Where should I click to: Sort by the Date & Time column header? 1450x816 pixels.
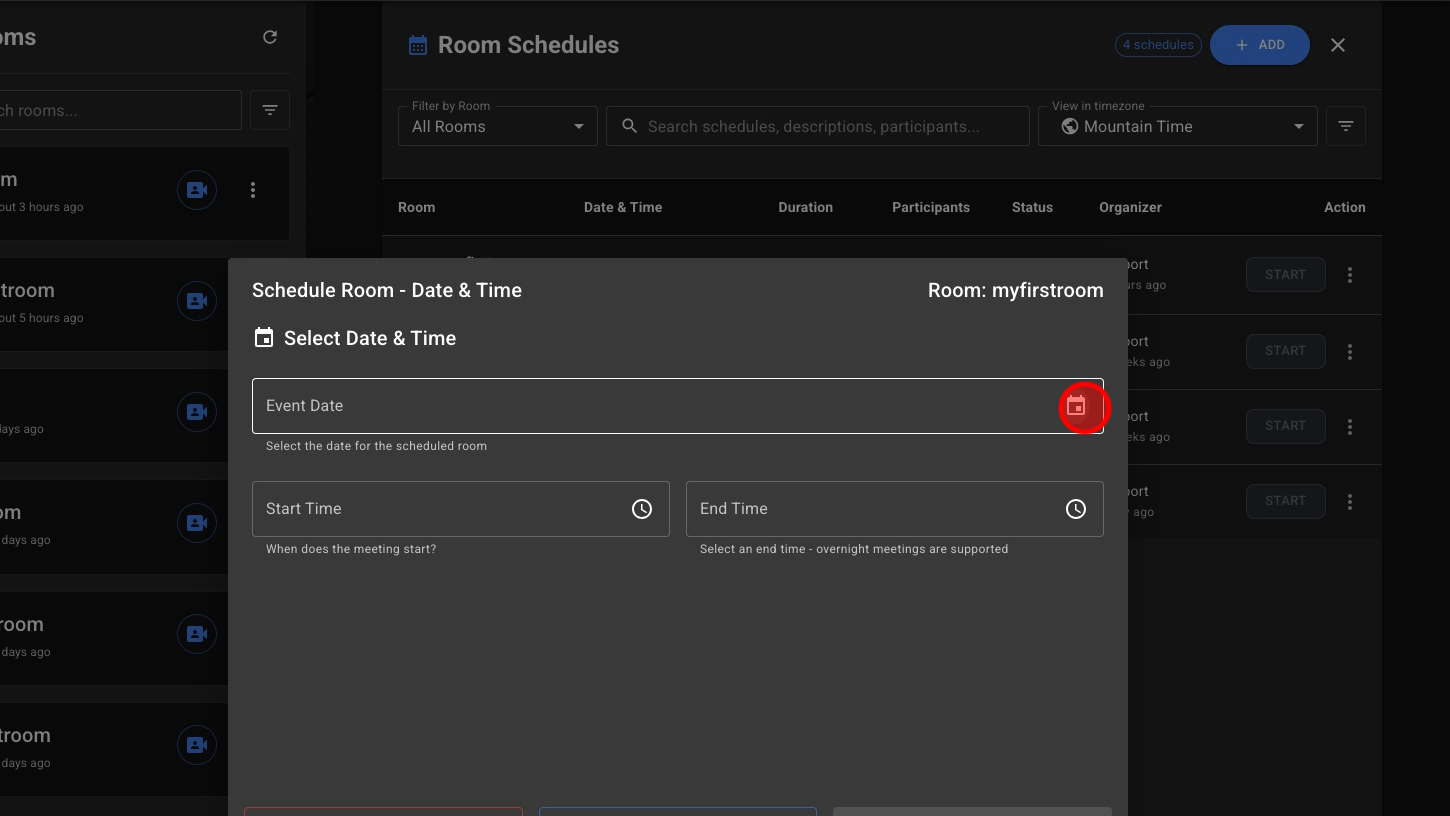[x=622, y=207]
